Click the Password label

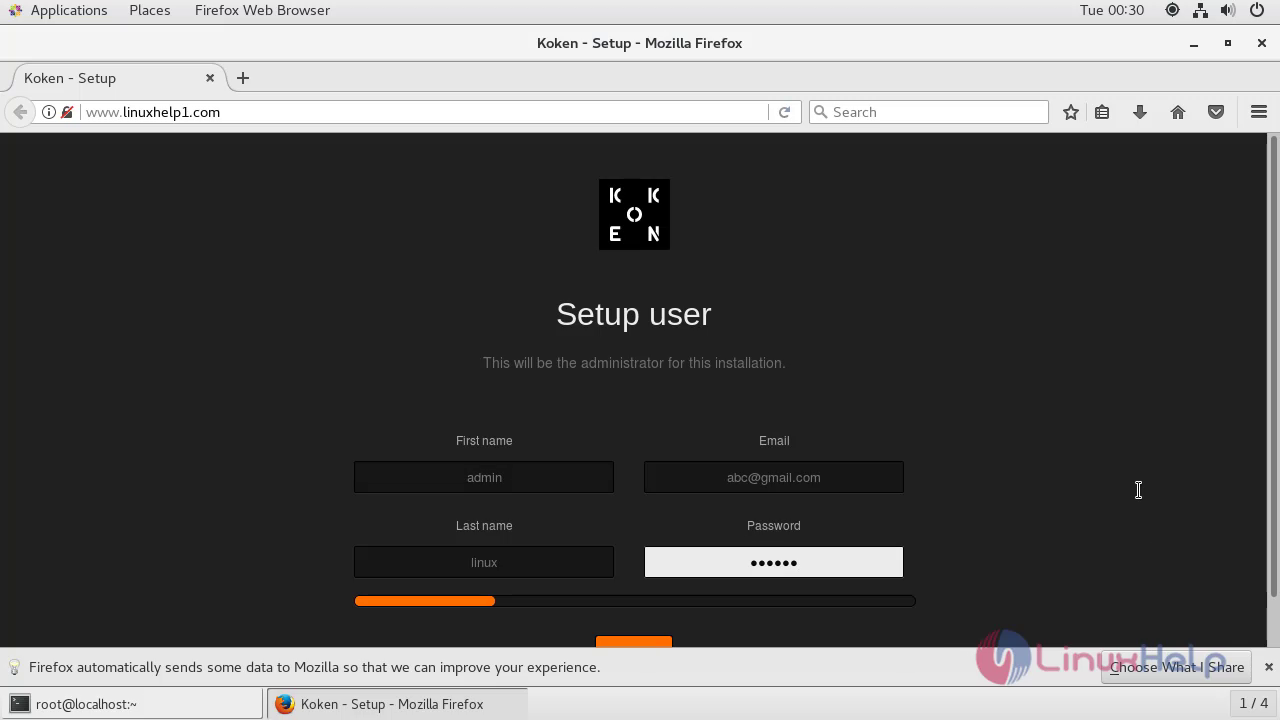774,526
